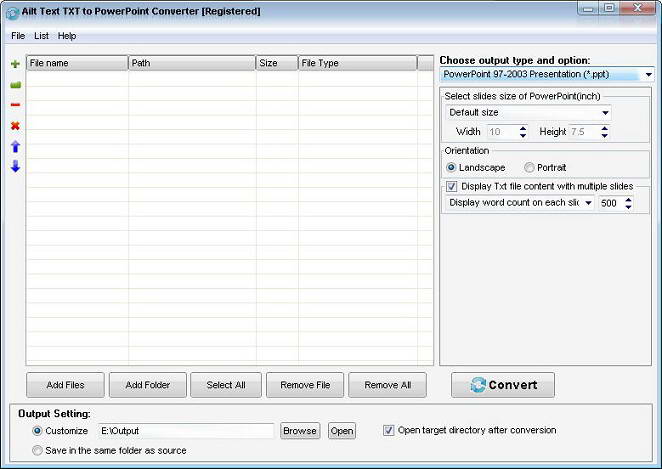Image resolution: width=662 pixels, height=469 pixels.
Task: Close the converter window
Action: 638,8
